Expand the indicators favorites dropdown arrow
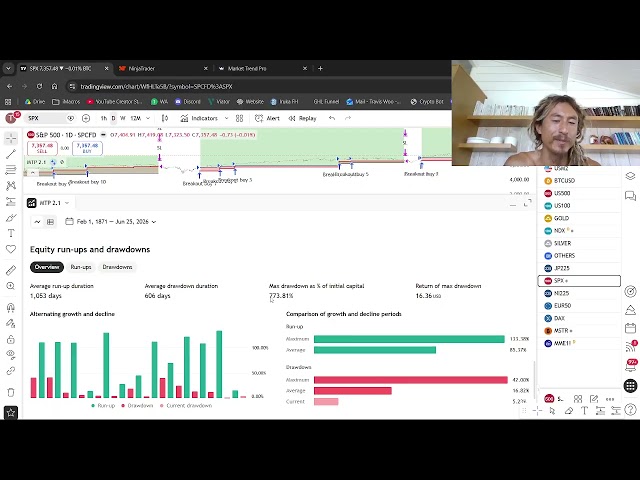Image resolution: width=640 pixels, height=480 pixels. click(227, 118)
